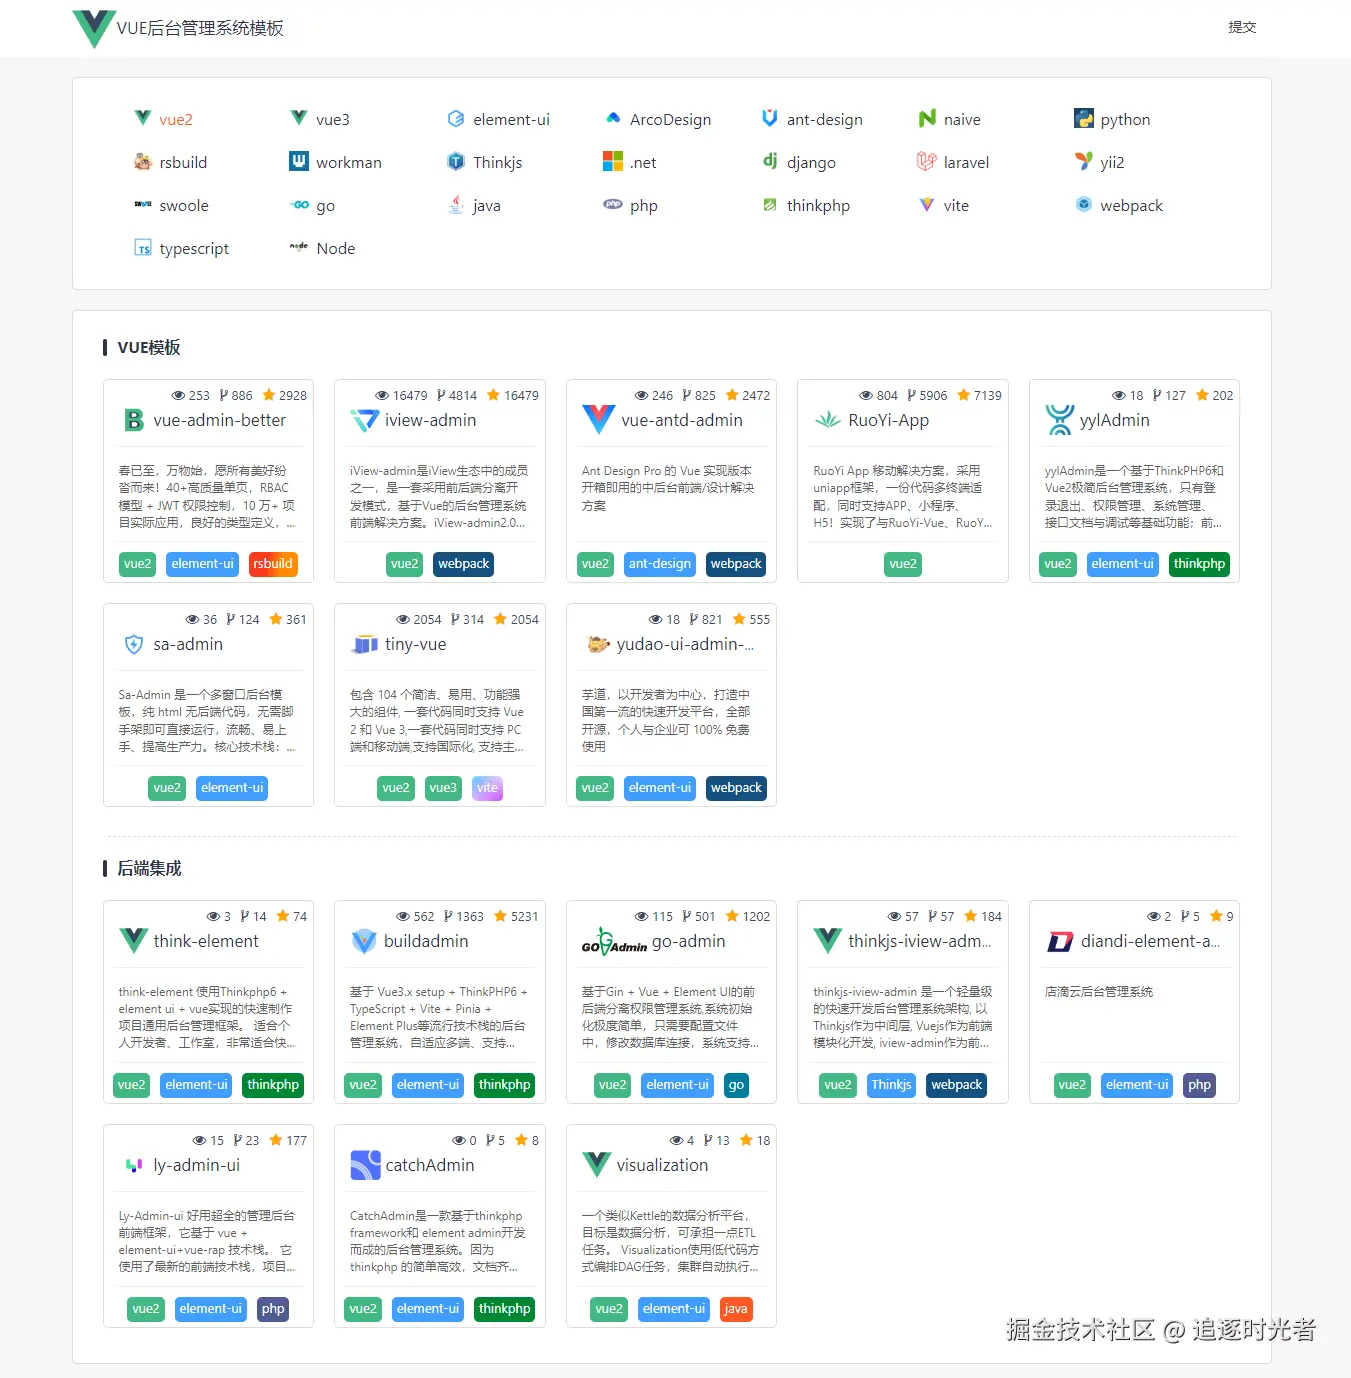Click the go-admin project logo
Image resolution: width=1351 pixels, height=1378 pixels.
[614, 941]
